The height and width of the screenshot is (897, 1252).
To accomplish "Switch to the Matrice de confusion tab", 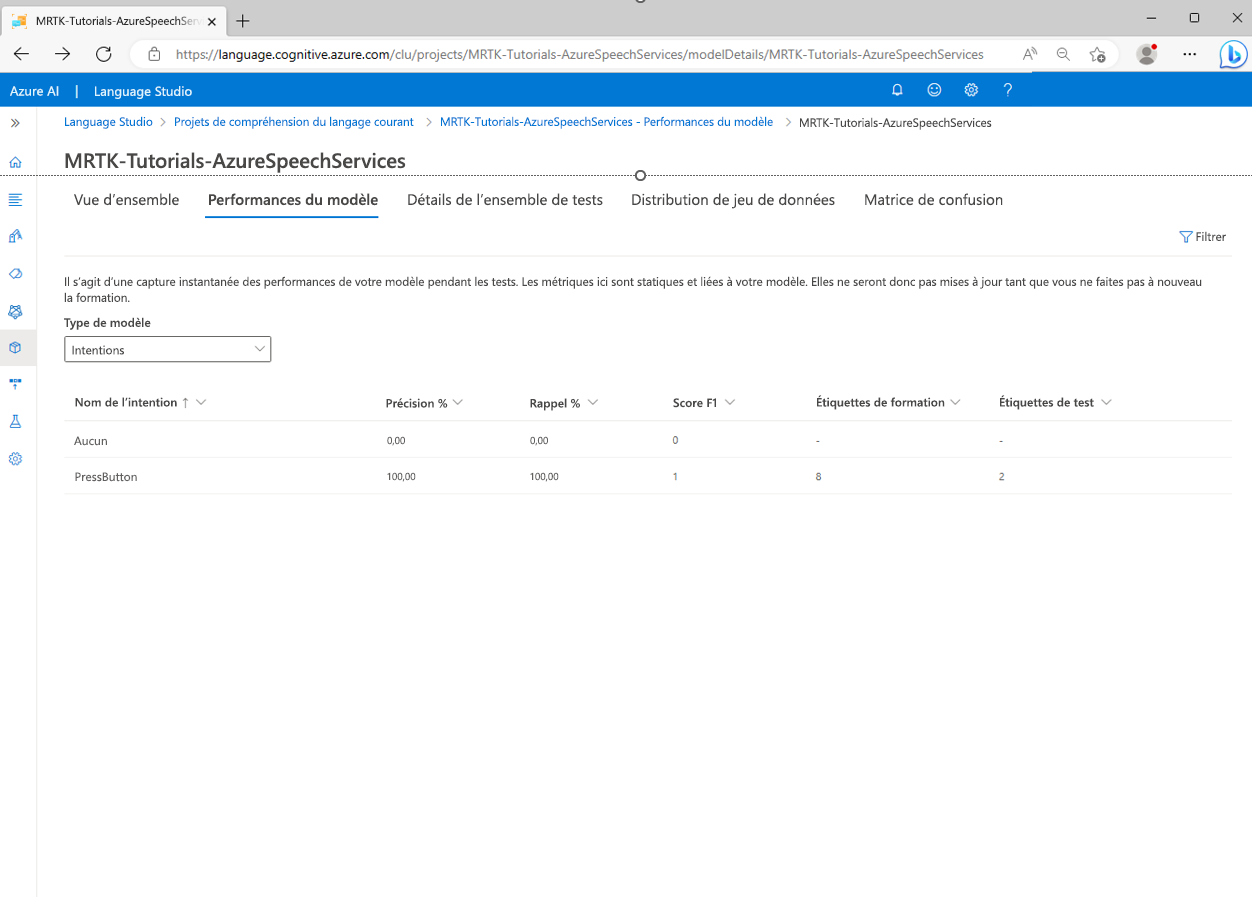I will coord(933,200).
